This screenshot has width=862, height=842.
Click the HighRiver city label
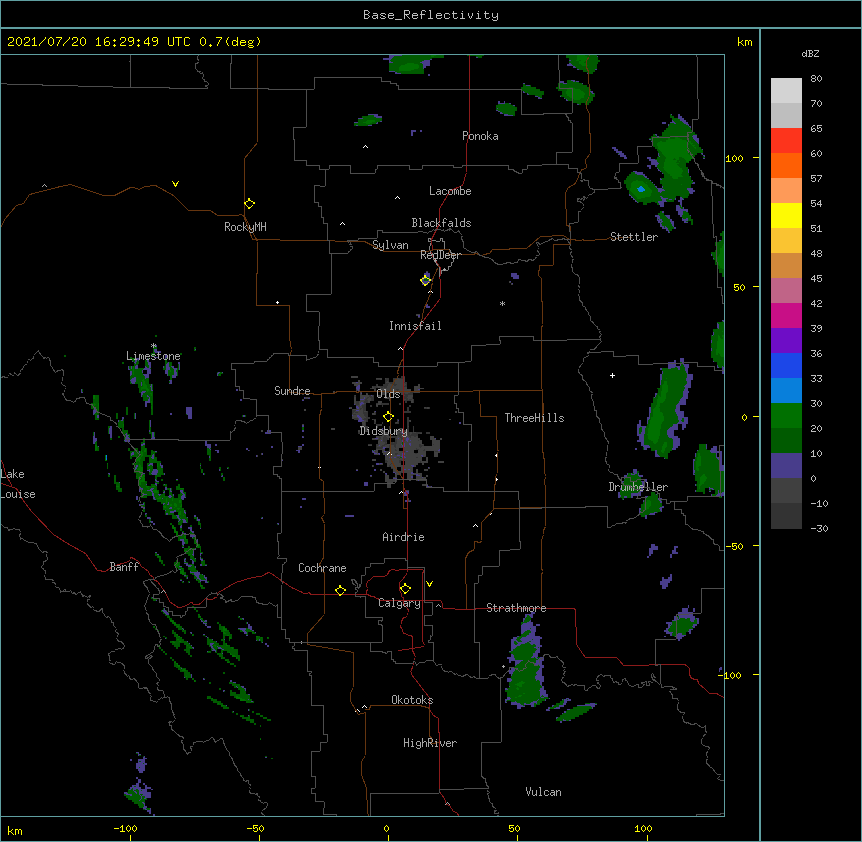pyautogui.click(x=430, y=743)
